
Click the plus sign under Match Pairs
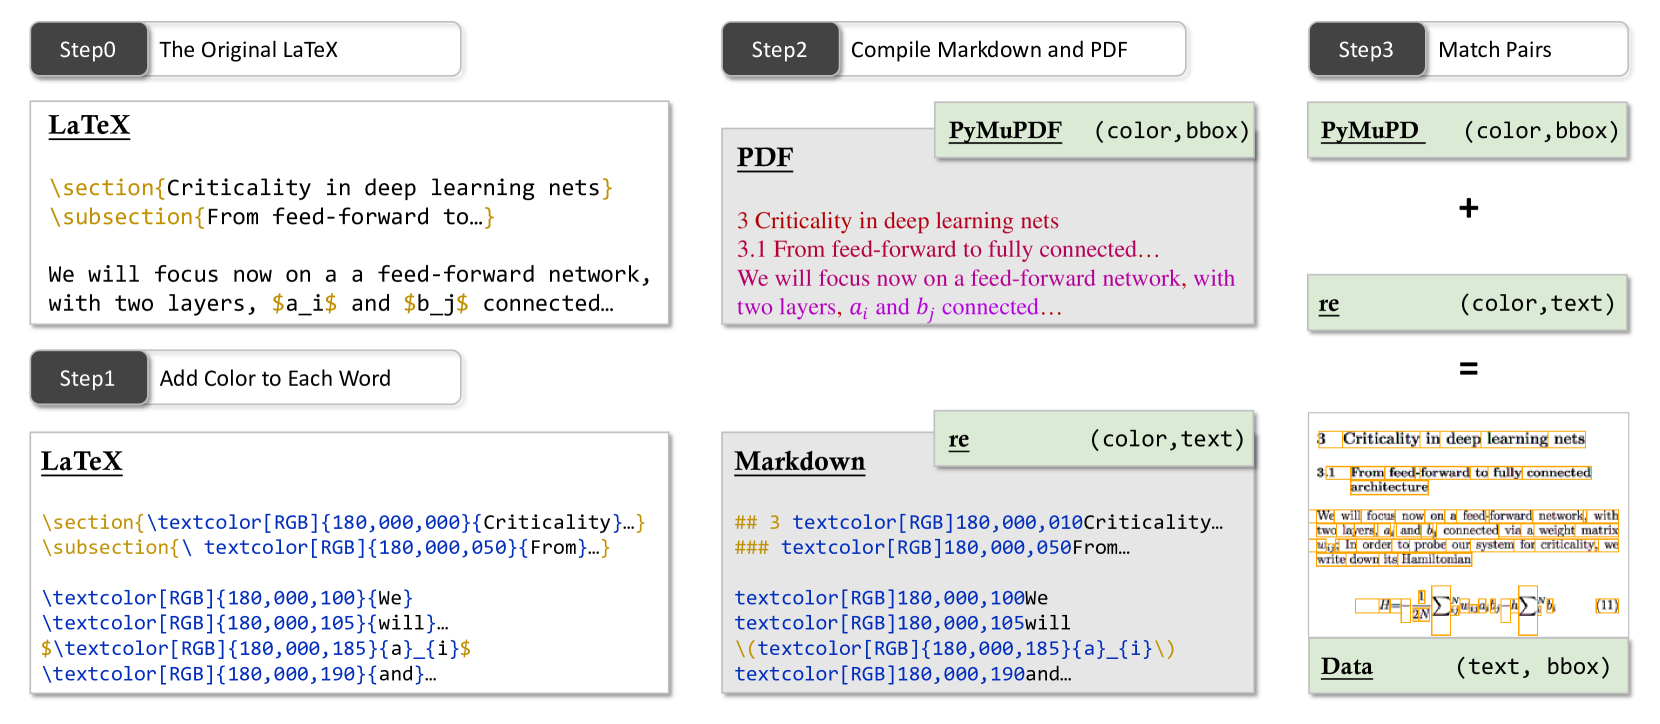coord(1468,208)
